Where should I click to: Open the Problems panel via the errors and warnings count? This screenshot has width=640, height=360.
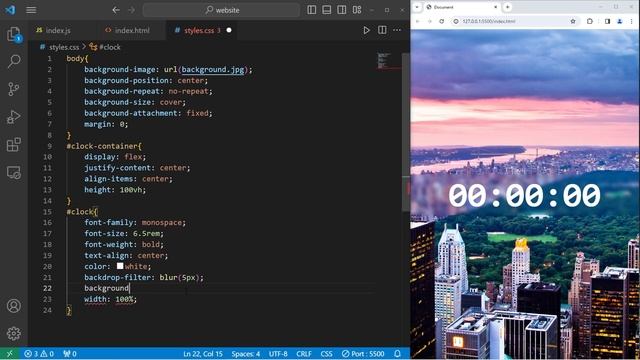[39, 353]
